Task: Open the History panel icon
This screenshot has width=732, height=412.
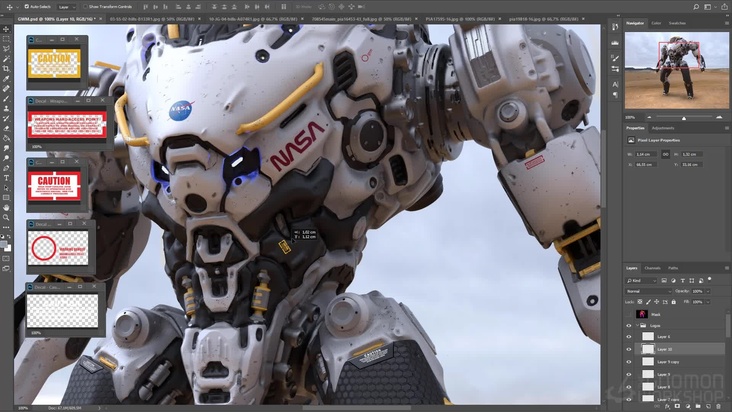Action: click(615, 27)
